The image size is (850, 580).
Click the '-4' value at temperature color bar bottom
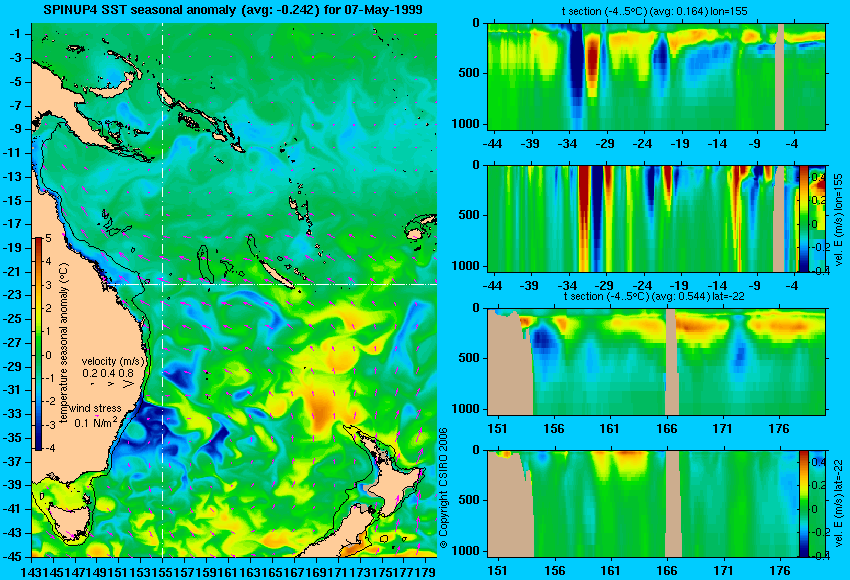pyautogui.click(x=48, y=448)
